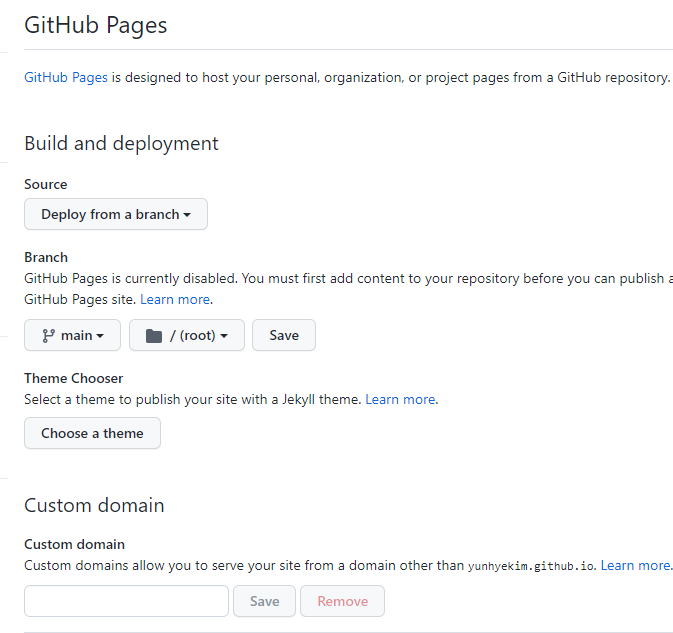Click the 'Theme Chooser' label
673x633 pixels.
tap(73, 379)
